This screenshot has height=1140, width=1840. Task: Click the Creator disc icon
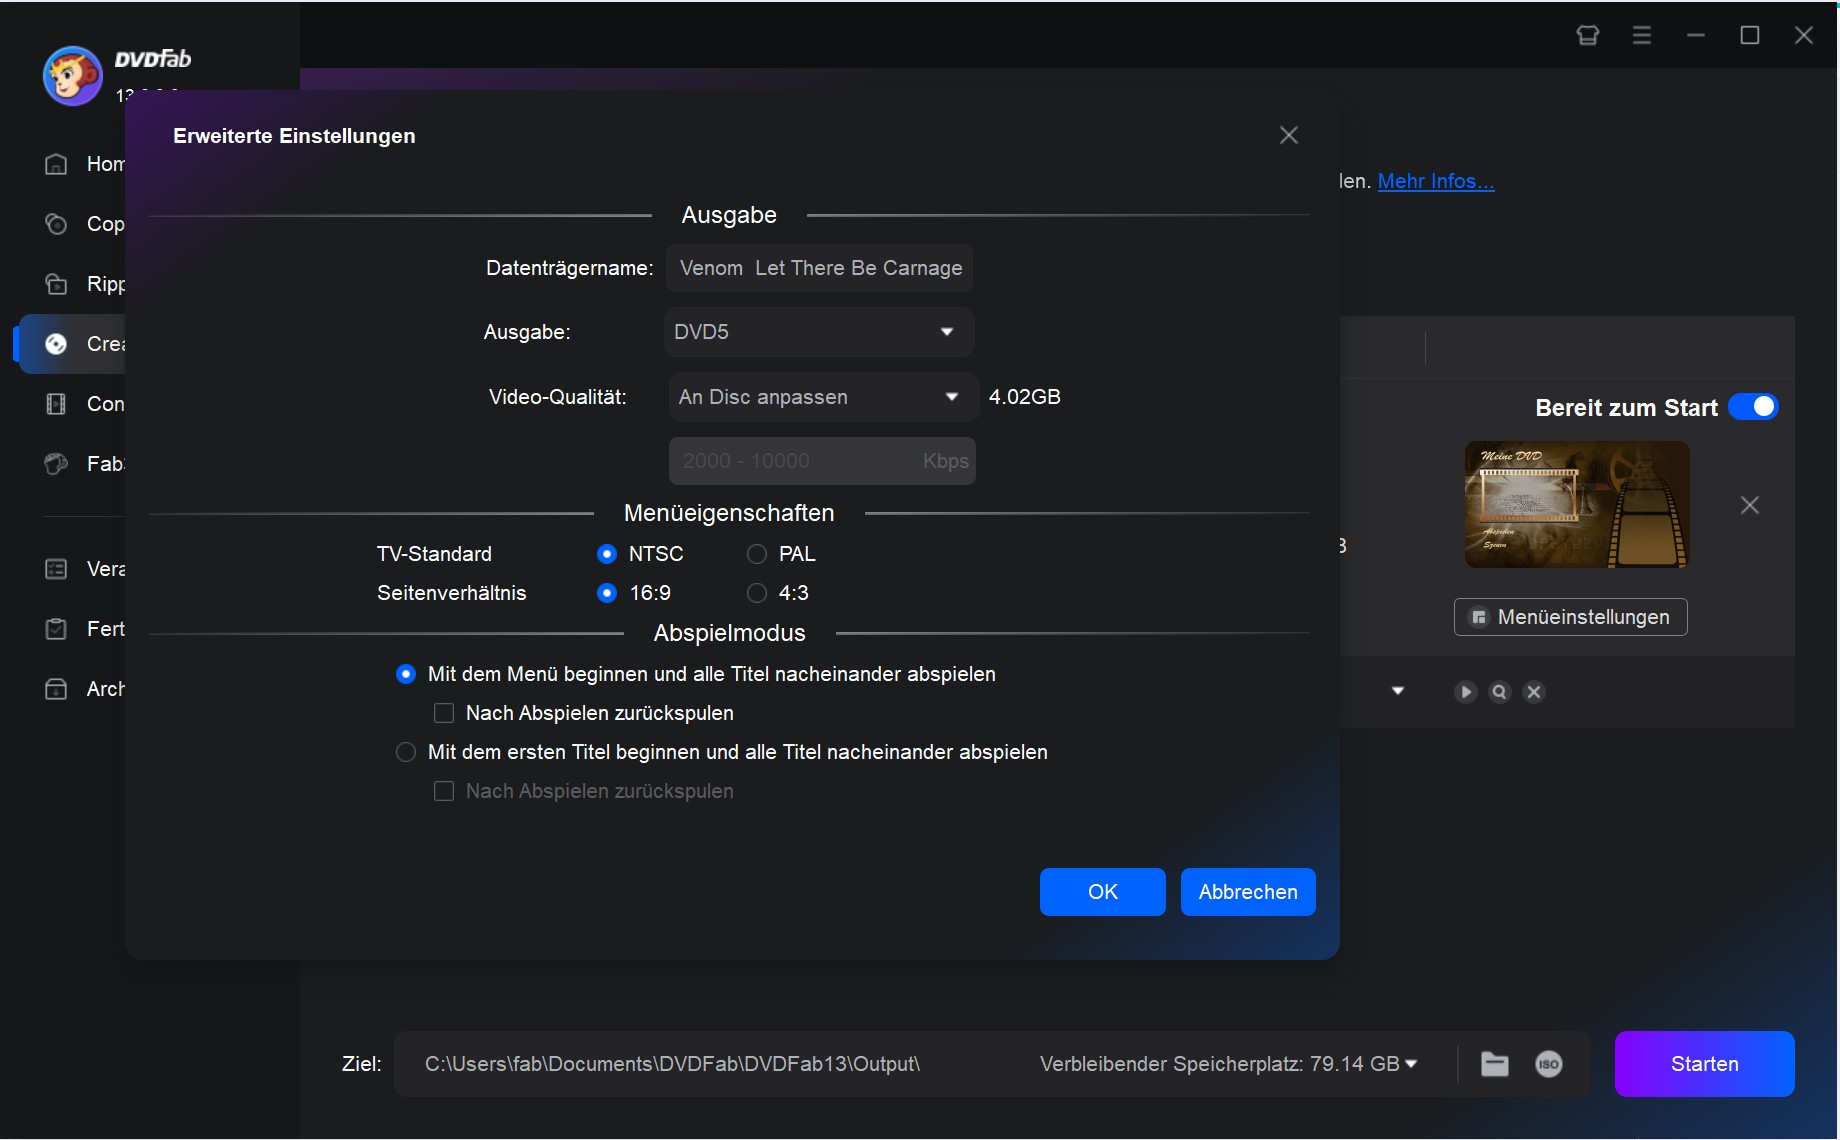[x=56, y=344]
